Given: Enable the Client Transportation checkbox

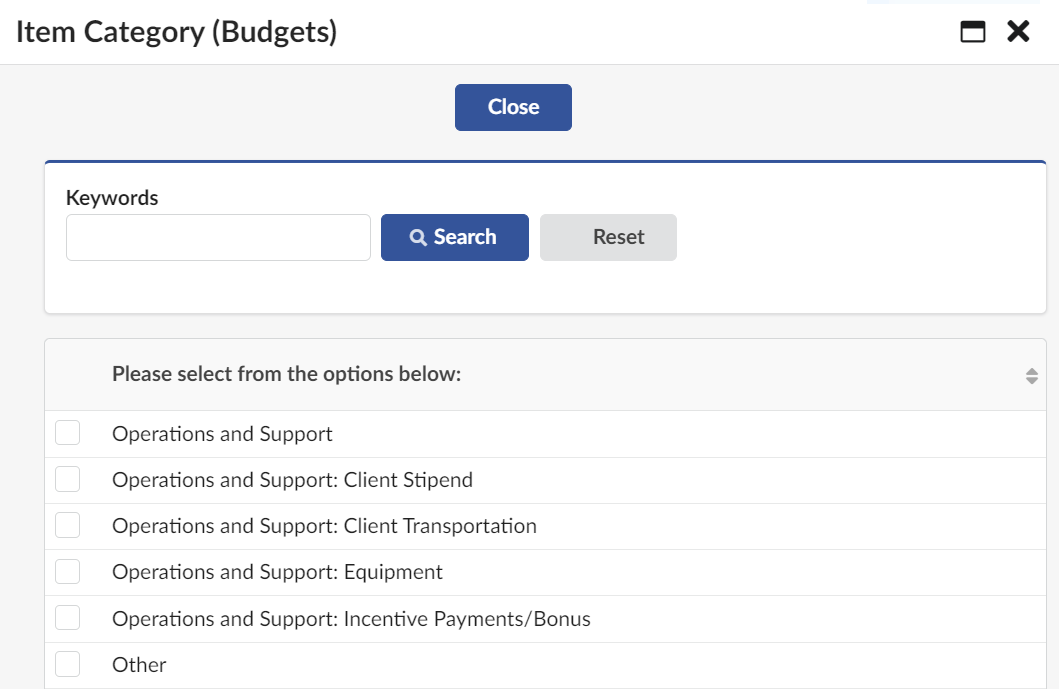Looking at the screenshot, I should (67, 525).
